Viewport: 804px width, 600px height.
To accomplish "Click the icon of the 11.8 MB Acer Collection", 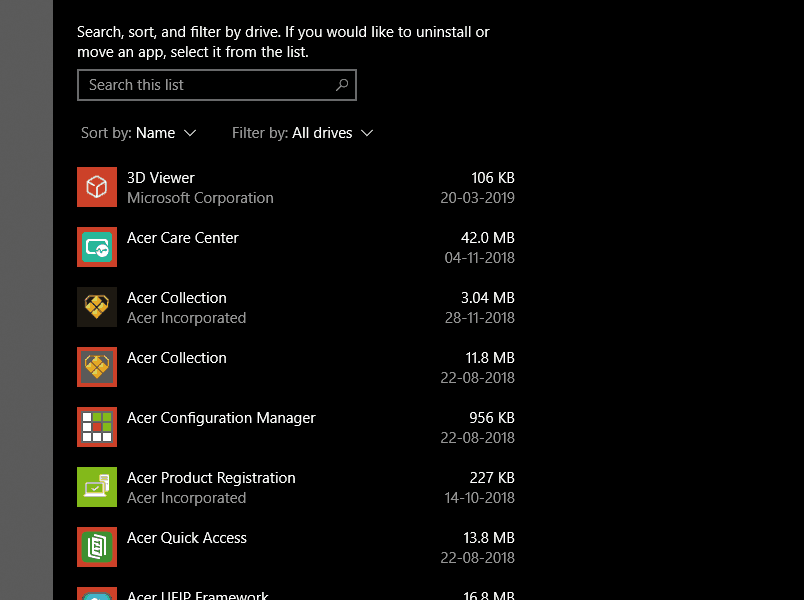I will (x=97, y=367).
